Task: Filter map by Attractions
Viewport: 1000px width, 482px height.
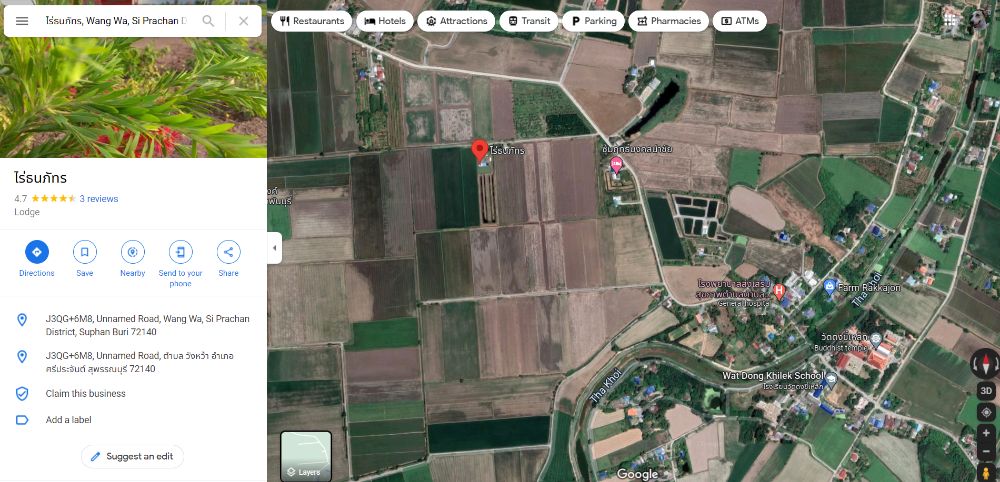Action: click(456, 21)
